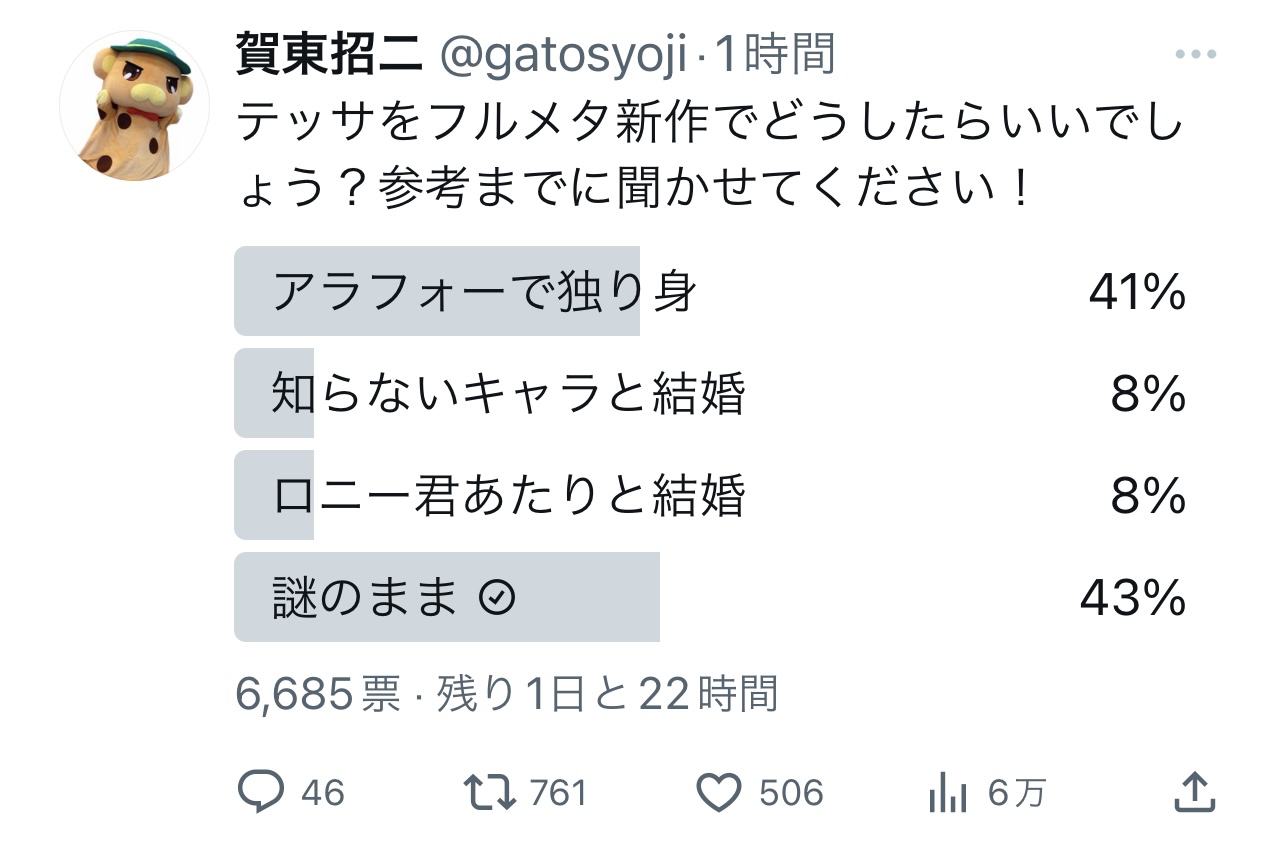Open the view analytics bar chart icon
1282x848 pixels.
(947, 795)
